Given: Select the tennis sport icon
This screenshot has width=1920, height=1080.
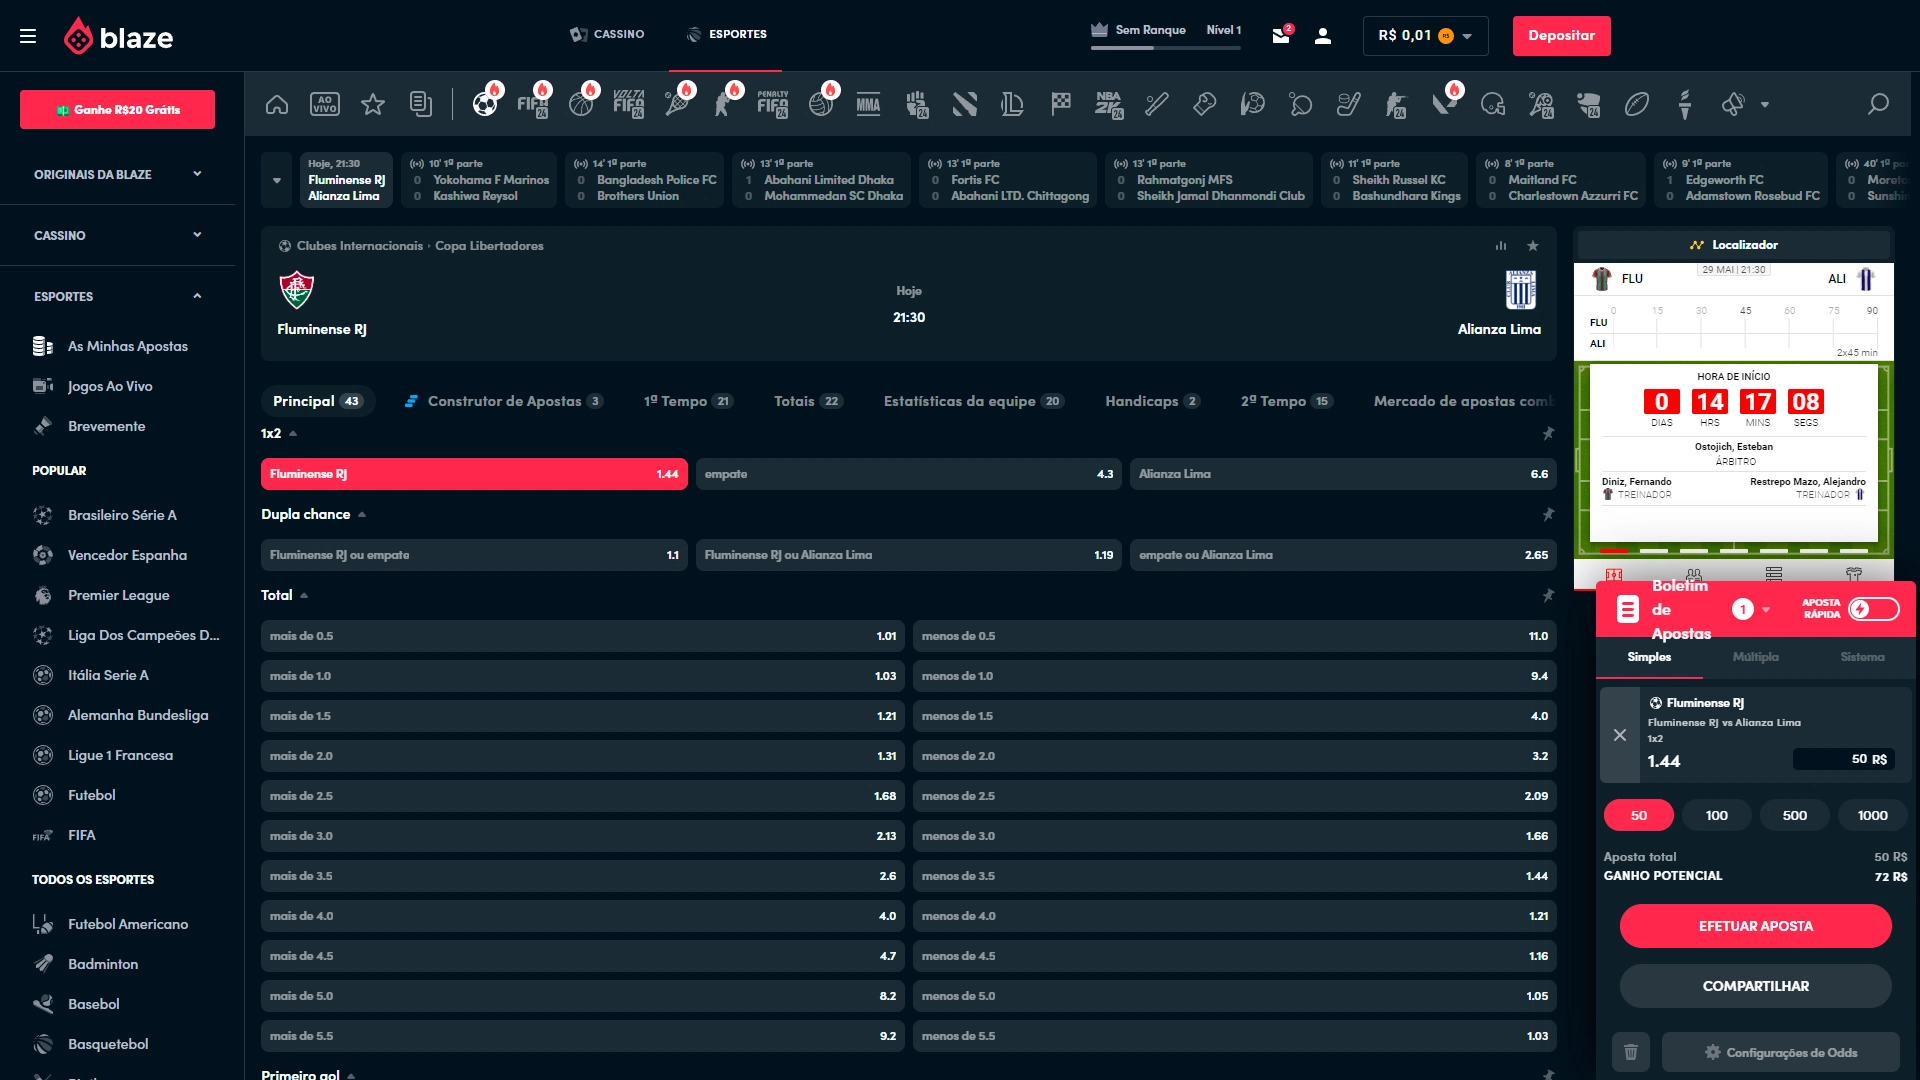Looking at the screenshot, I should pos(676,103).
